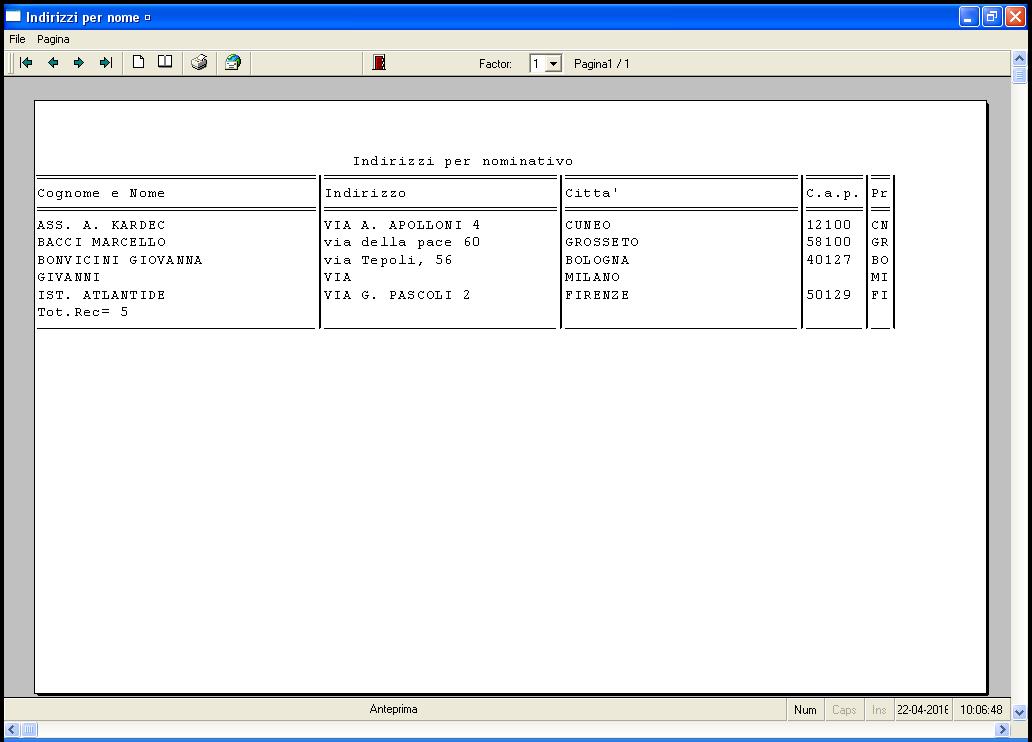The image size is (1032, 742).
Task: Click province code 'CN'
Action: [x=880, y=225]
